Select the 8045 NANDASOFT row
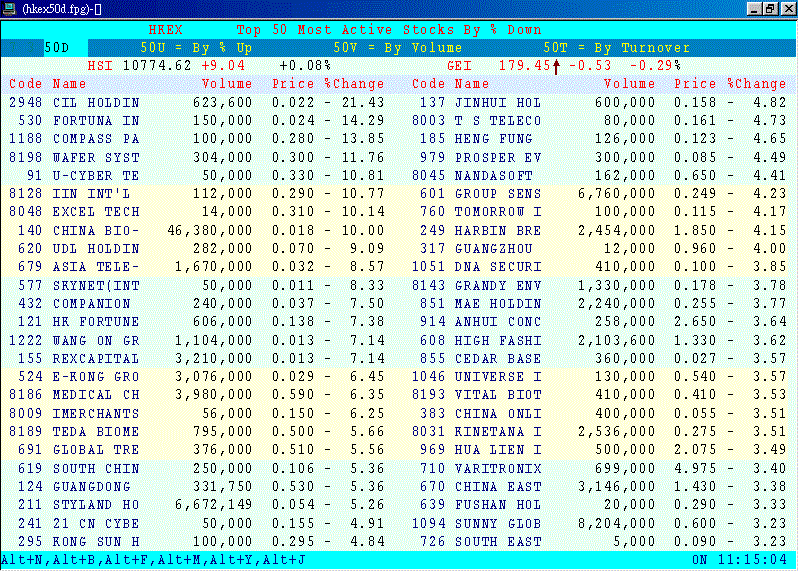 coord(599,176)
